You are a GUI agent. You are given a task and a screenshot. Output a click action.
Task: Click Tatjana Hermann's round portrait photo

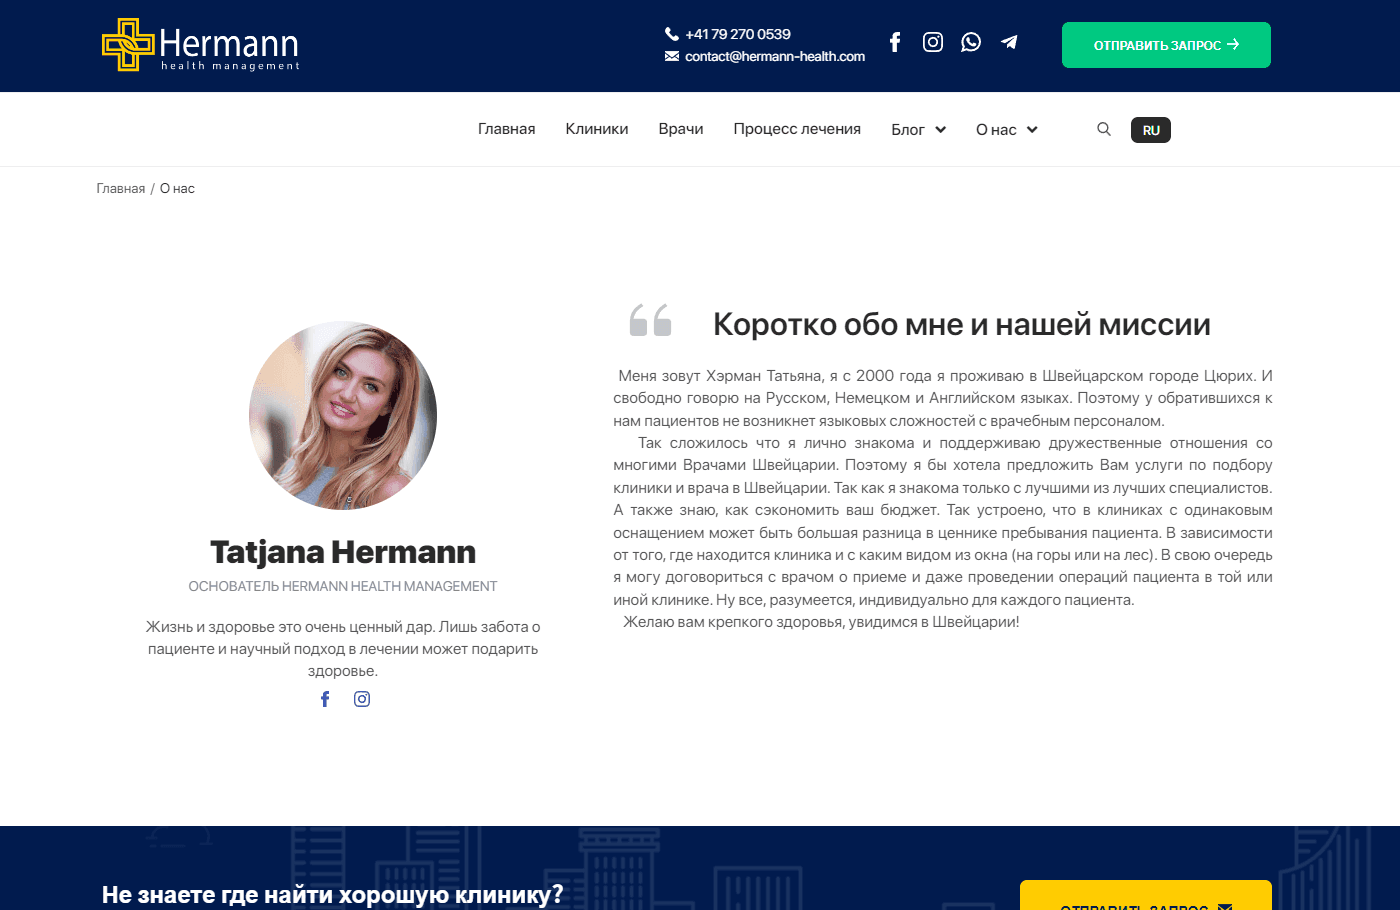point(343,415)
